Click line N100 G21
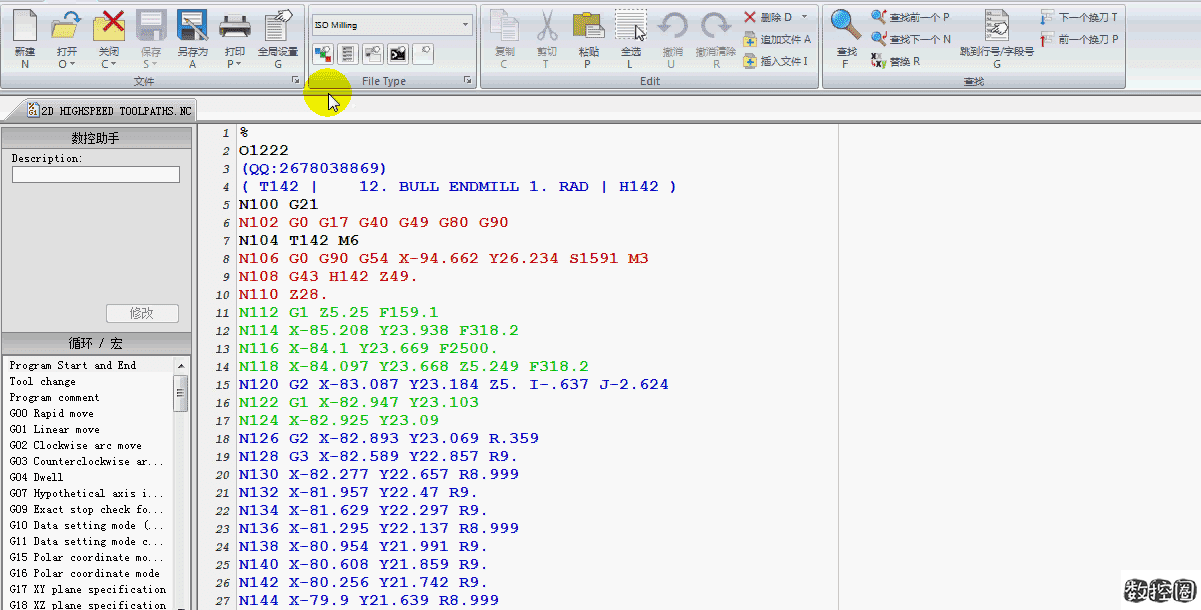 tap(279, 204)
